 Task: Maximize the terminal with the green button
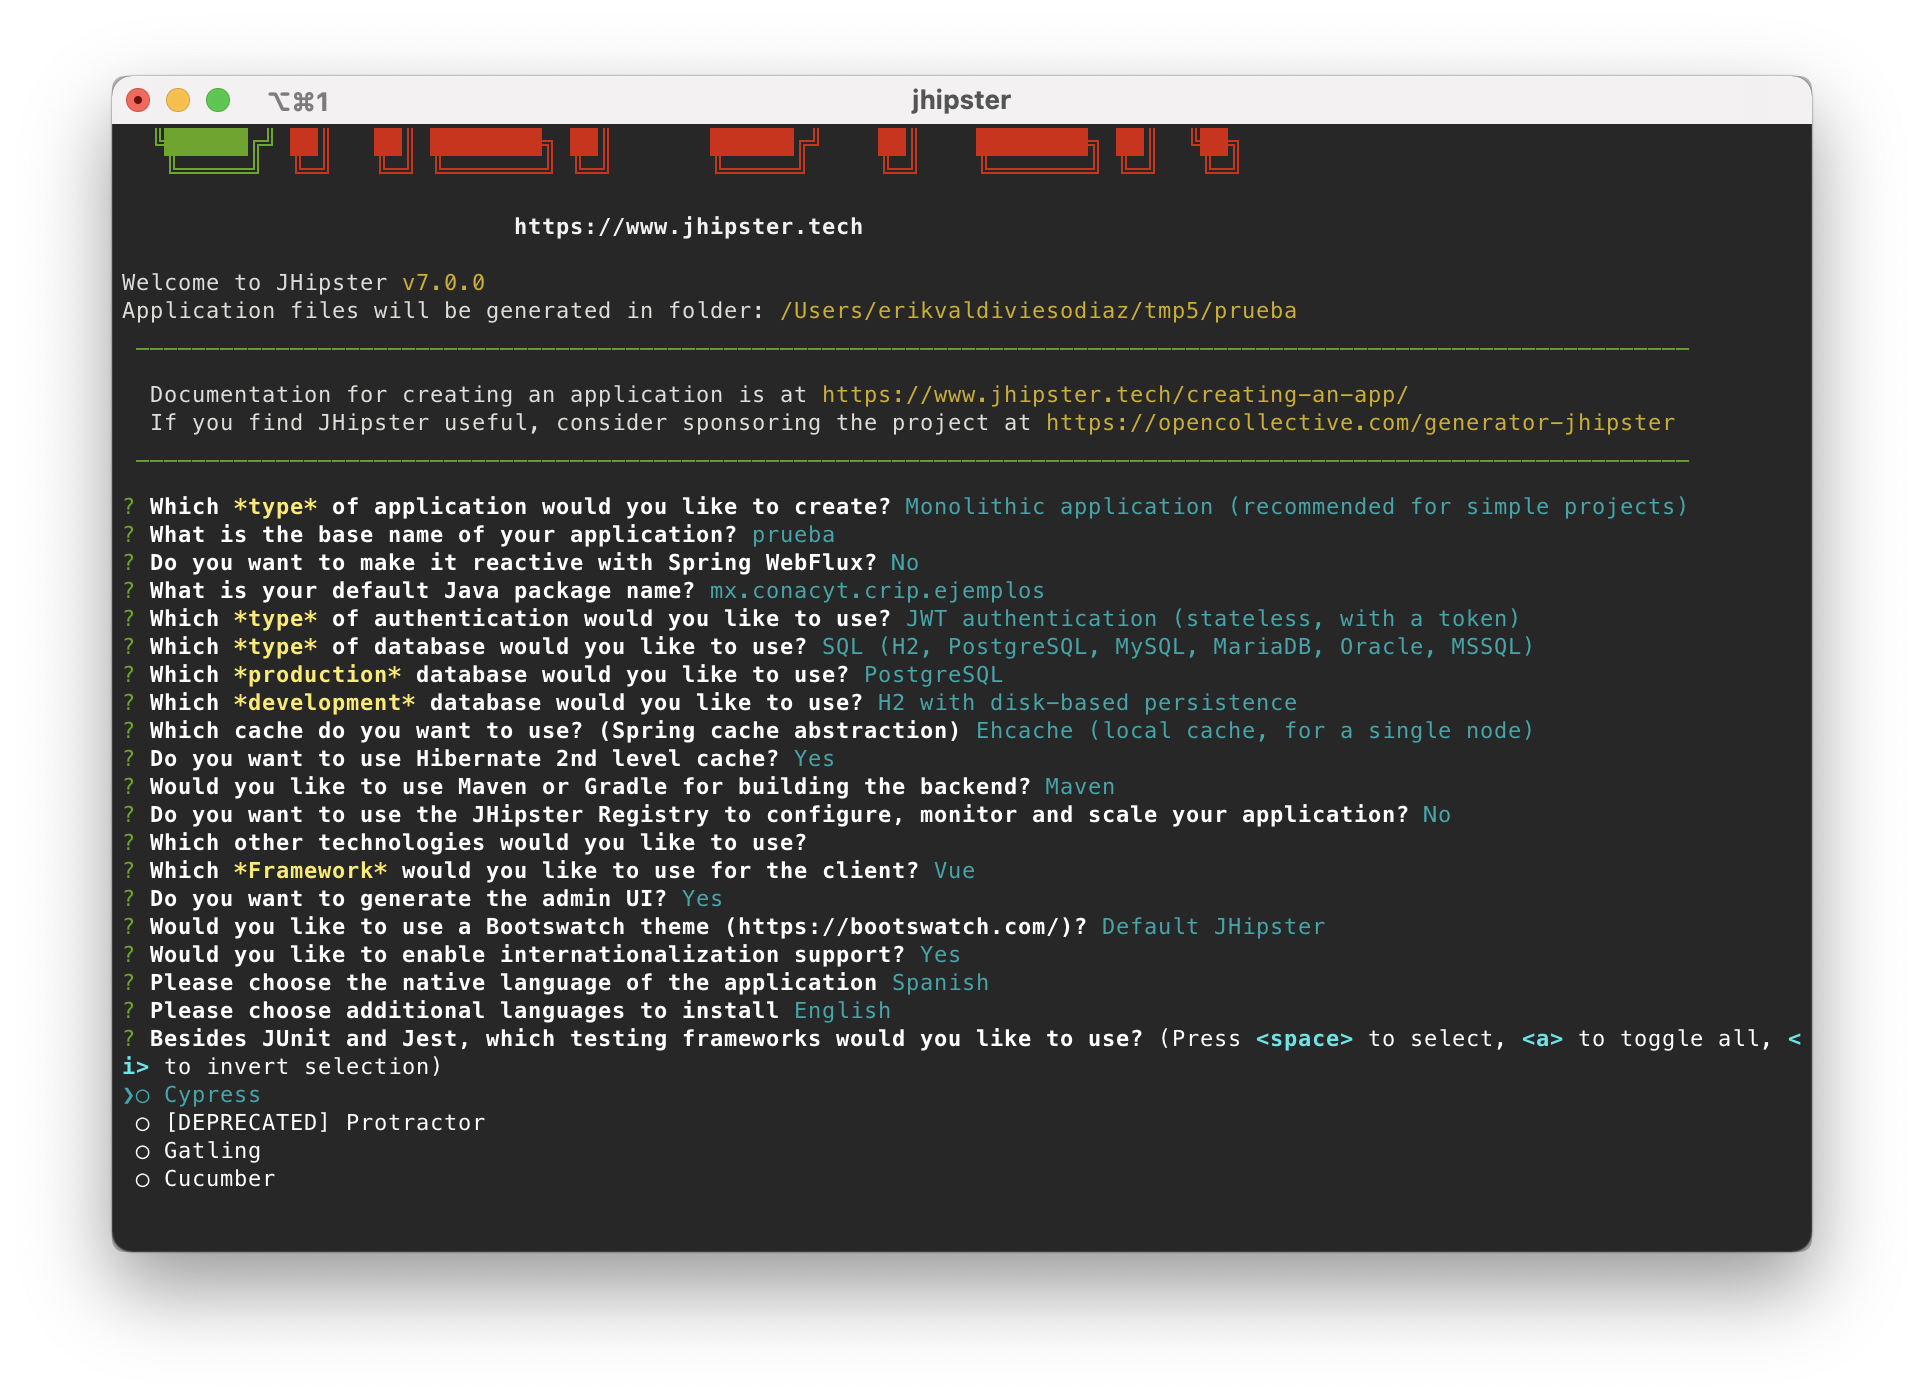(218, 100)
